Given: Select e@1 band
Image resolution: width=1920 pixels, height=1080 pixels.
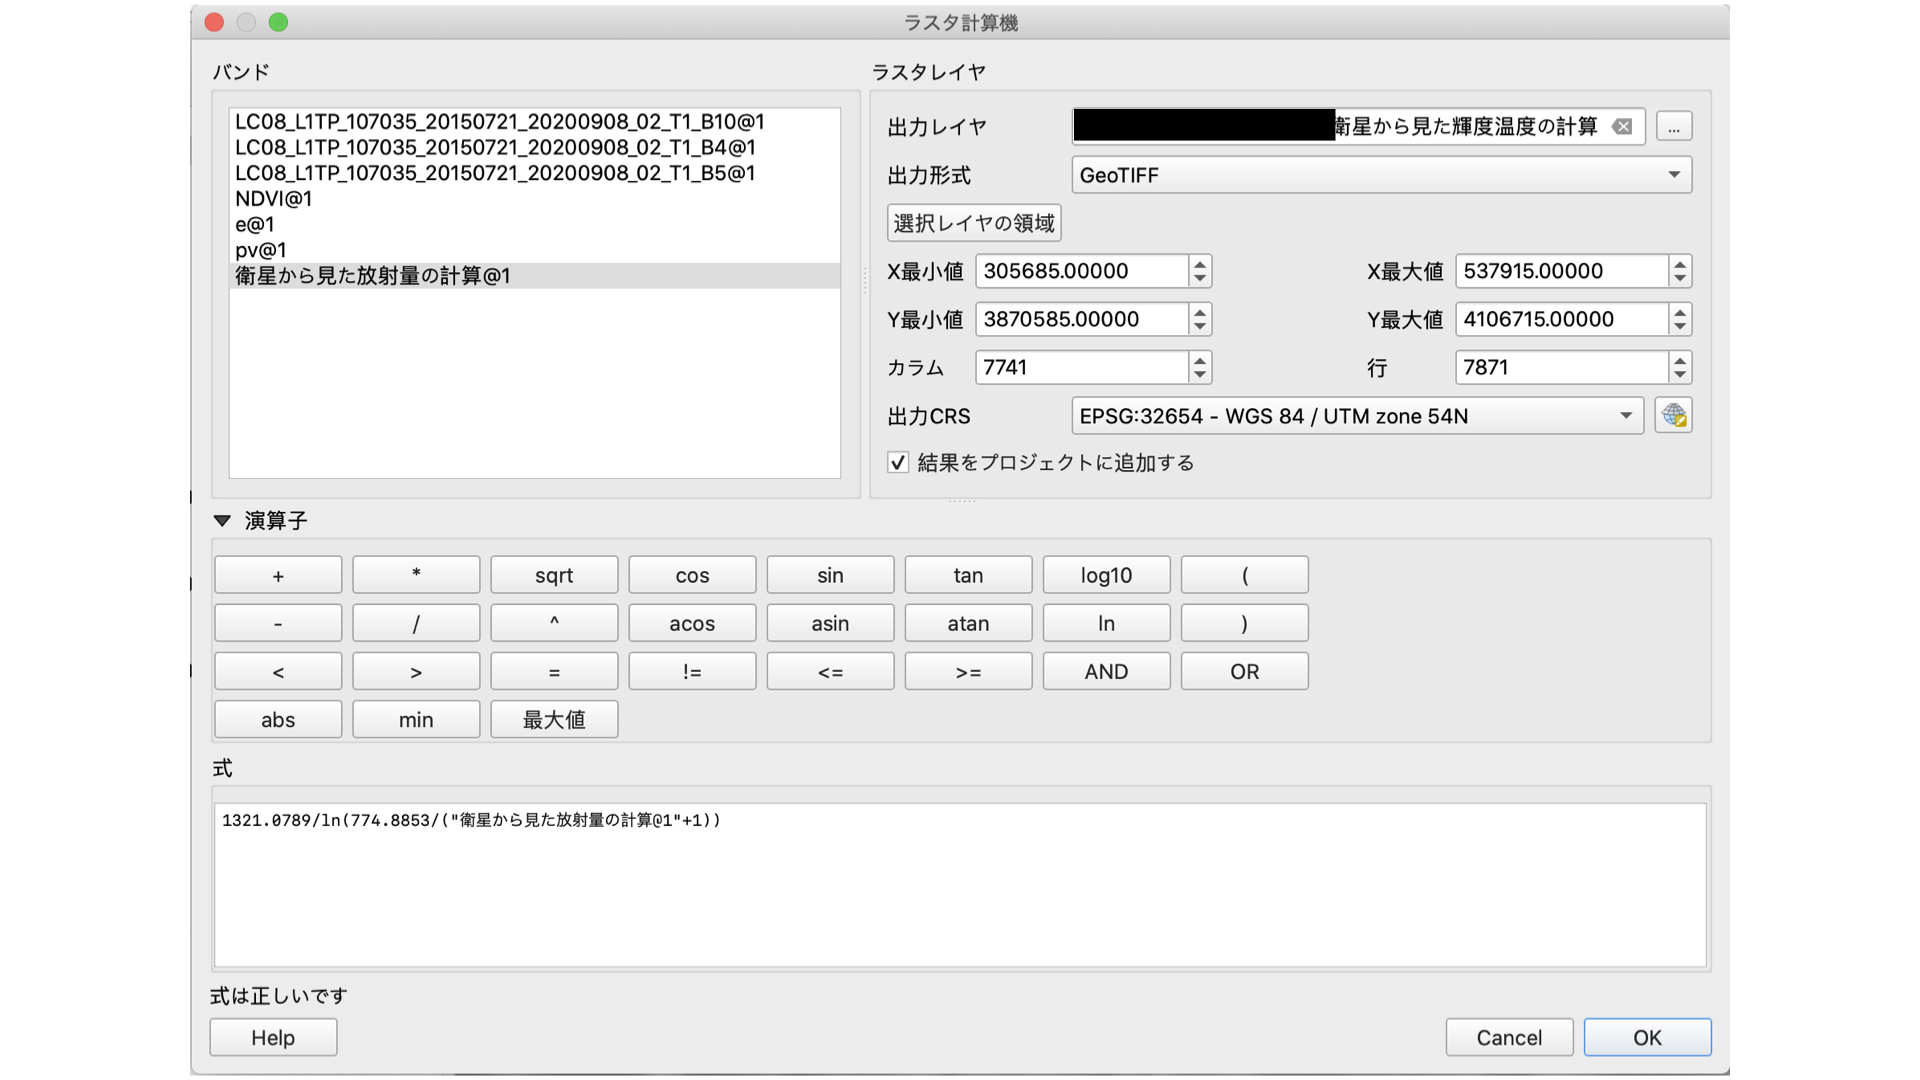Looking at the screenshot, I should pyautogui.click(x=534, y=225).
